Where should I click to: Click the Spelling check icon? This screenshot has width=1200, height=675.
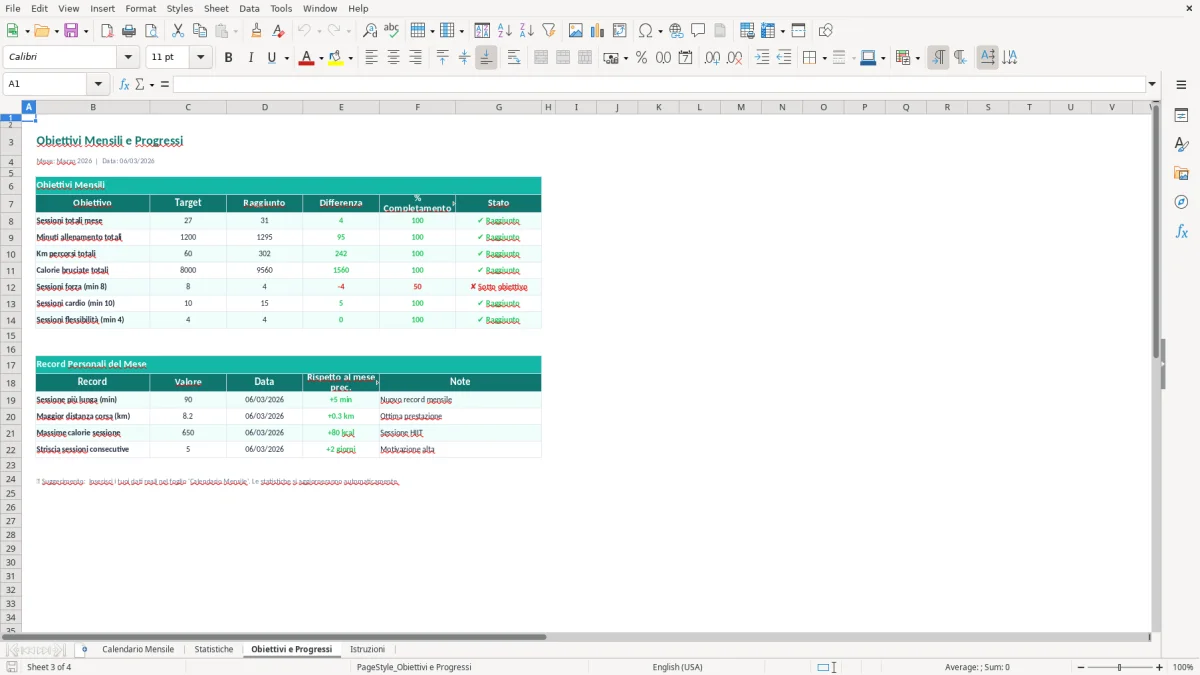pyautogui.click(x=392, y=31)
